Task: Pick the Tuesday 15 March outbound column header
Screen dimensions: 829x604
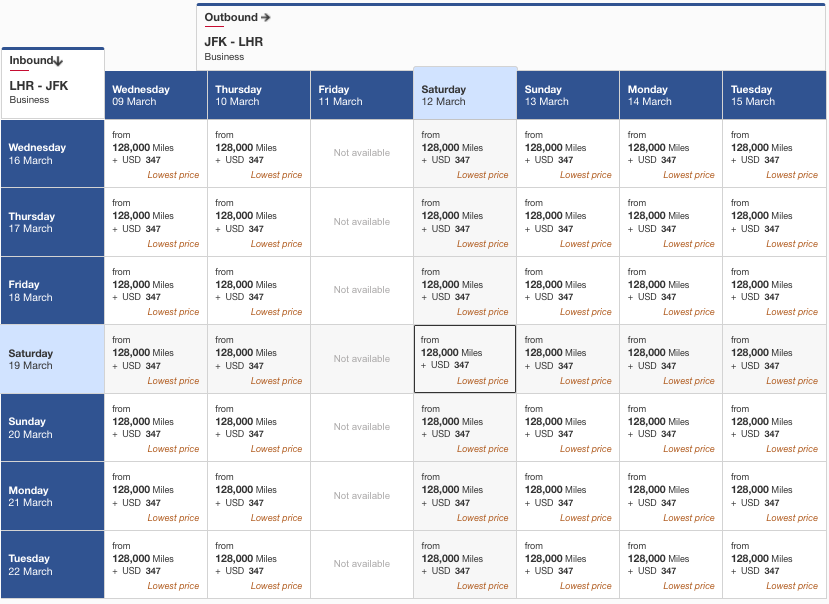Action: coord(774,95)
